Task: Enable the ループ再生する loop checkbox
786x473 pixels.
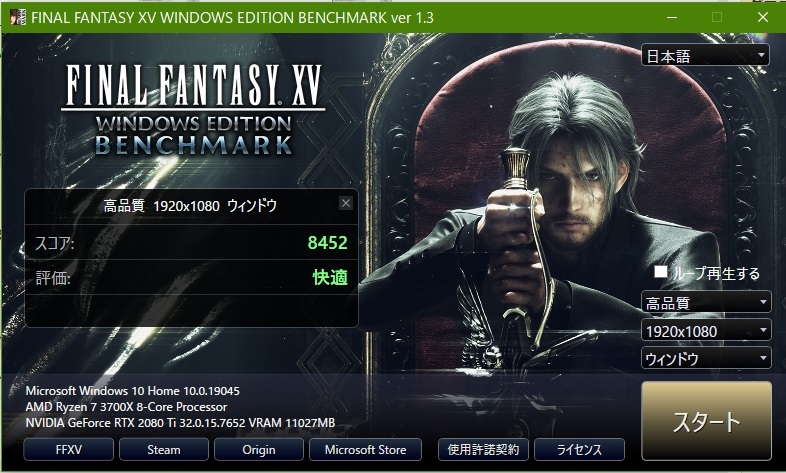Action: pyautogui.click(x=661, y=272)
